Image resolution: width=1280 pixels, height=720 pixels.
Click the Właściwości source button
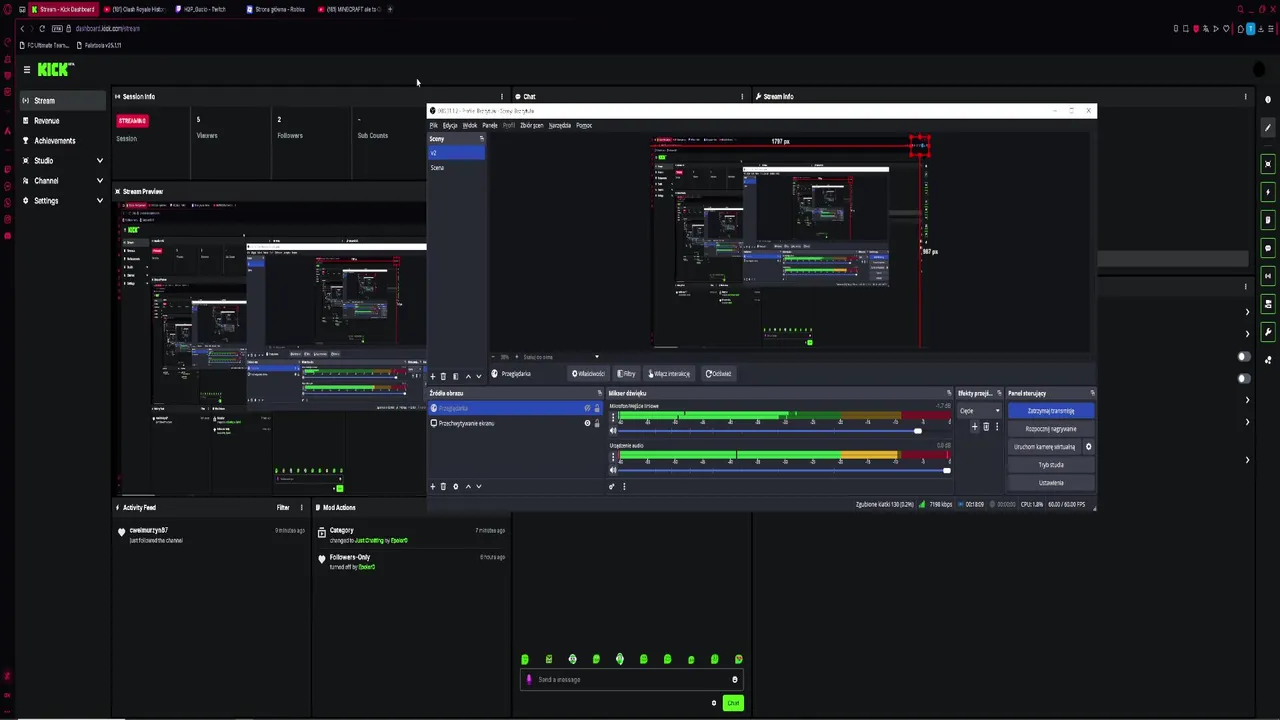tap(588, 374)
